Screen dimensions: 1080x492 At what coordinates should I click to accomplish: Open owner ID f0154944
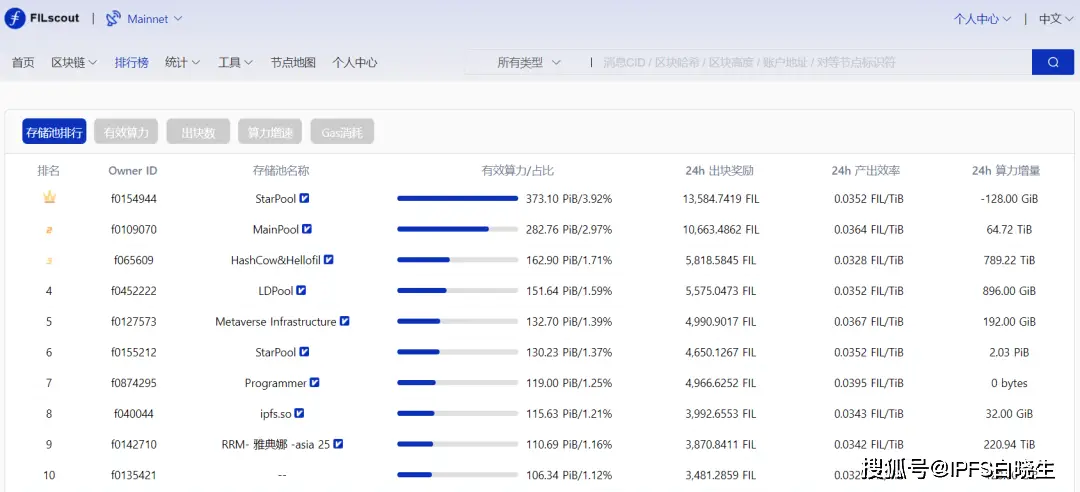[134, 198]
